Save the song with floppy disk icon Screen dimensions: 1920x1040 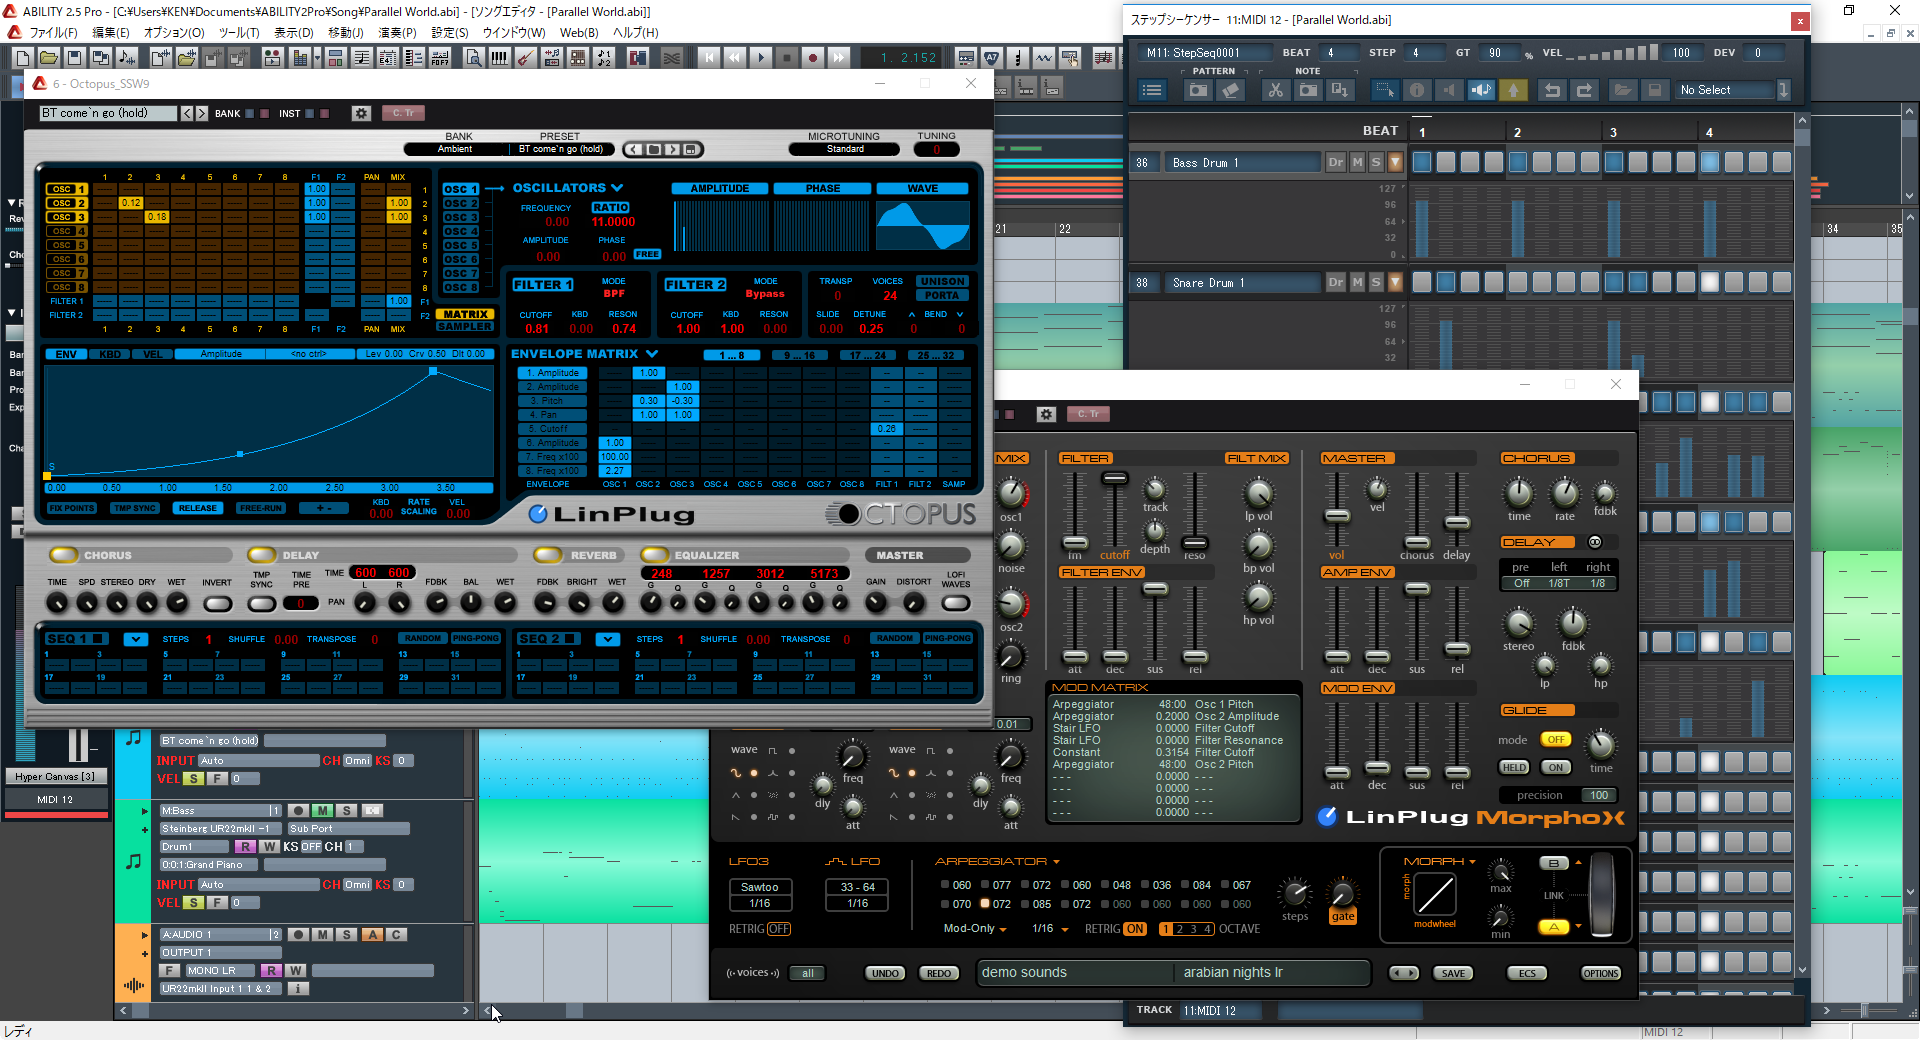click(x=74, y=58)
